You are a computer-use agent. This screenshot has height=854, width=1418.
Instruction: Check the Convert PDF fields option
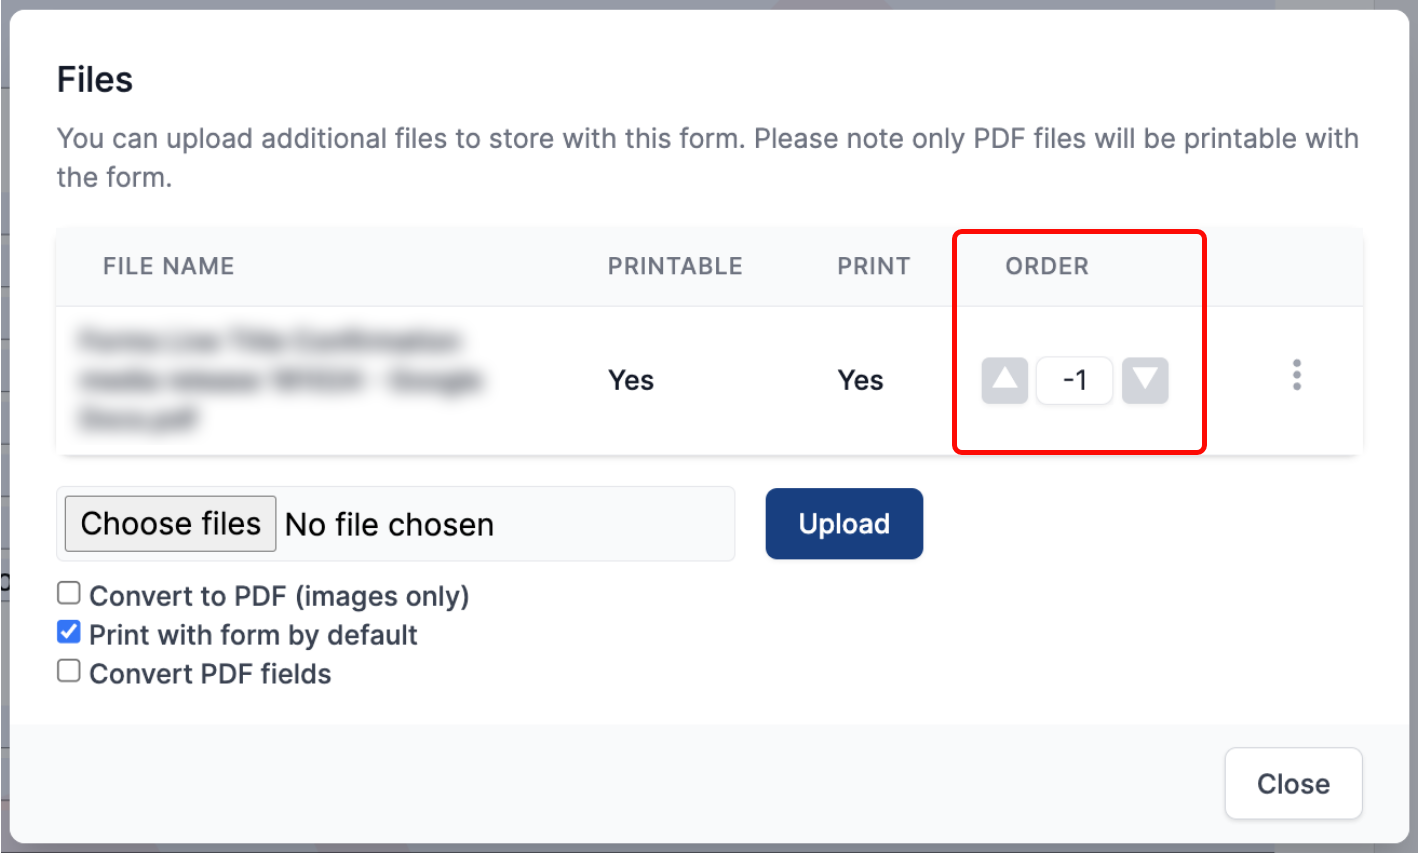pyautogui.click(x=68, y=670)
